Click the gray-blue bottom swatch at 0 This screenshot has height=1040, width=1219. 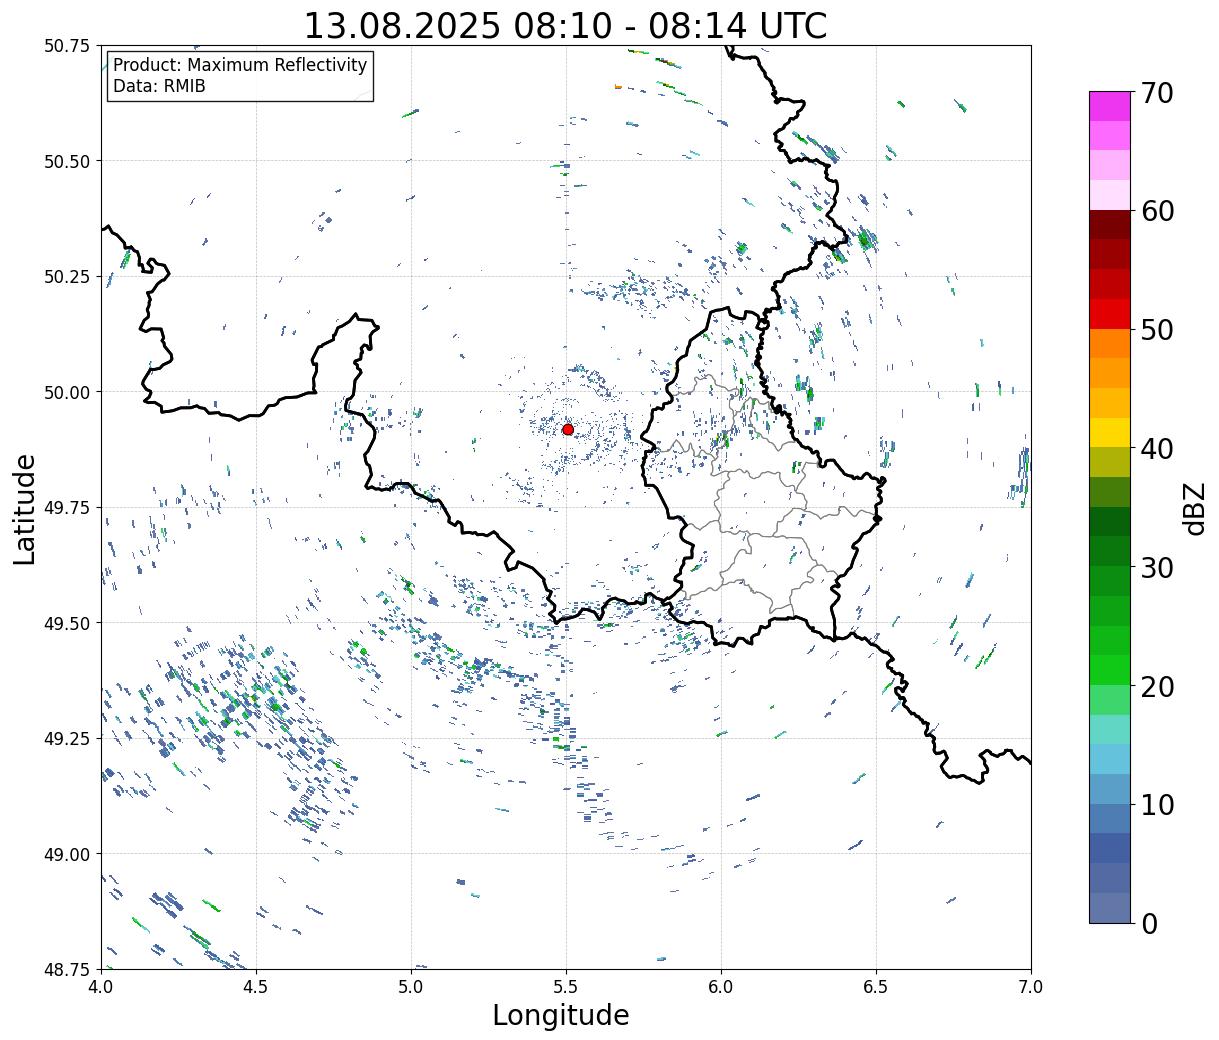(1110, 907)
